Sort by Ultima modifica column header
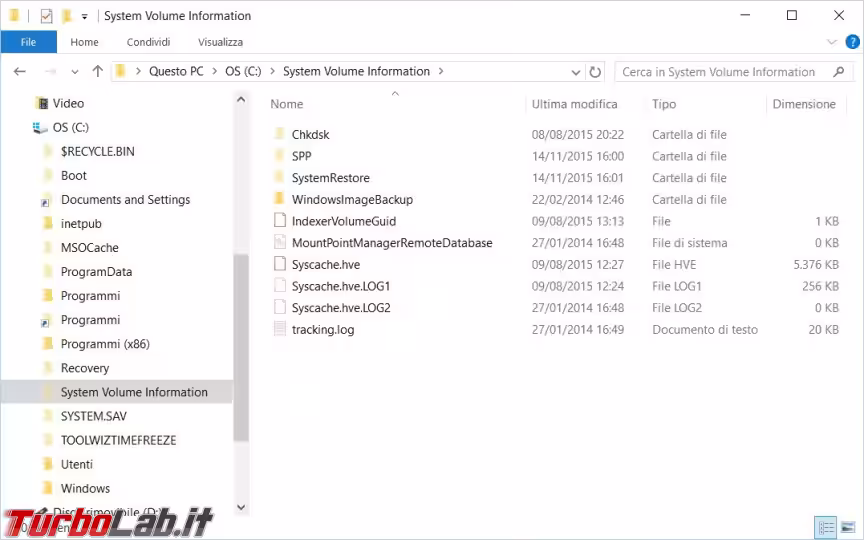 (574, 104)
